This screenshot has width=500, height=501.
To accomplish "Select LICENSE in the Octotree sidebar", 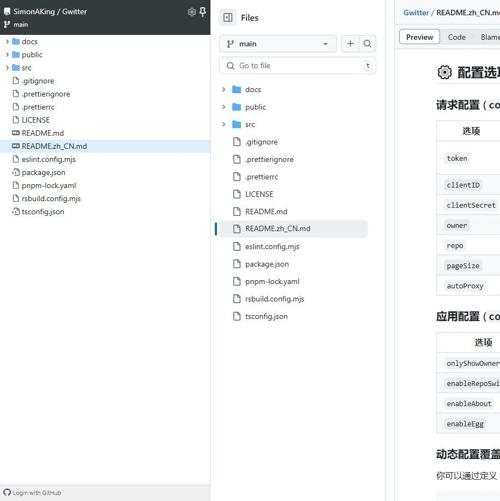I will [35, 120].
